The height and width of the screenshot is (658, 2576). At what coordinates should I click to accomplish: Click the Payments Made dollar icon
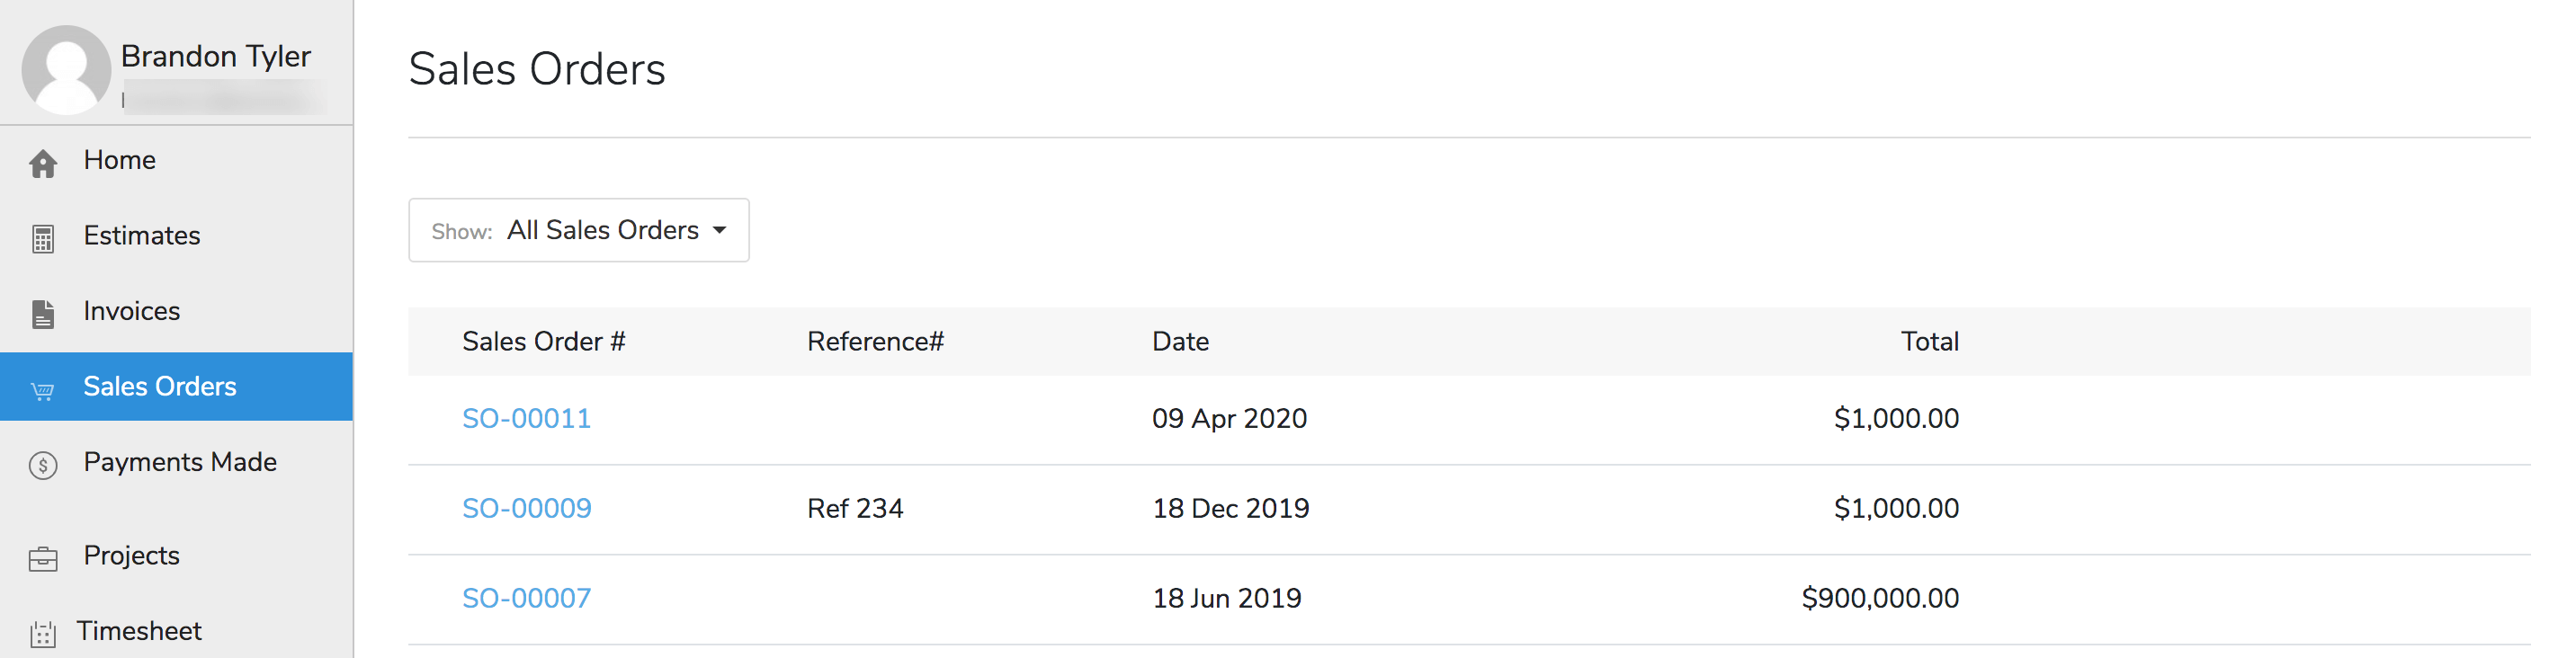pos(43,465)
